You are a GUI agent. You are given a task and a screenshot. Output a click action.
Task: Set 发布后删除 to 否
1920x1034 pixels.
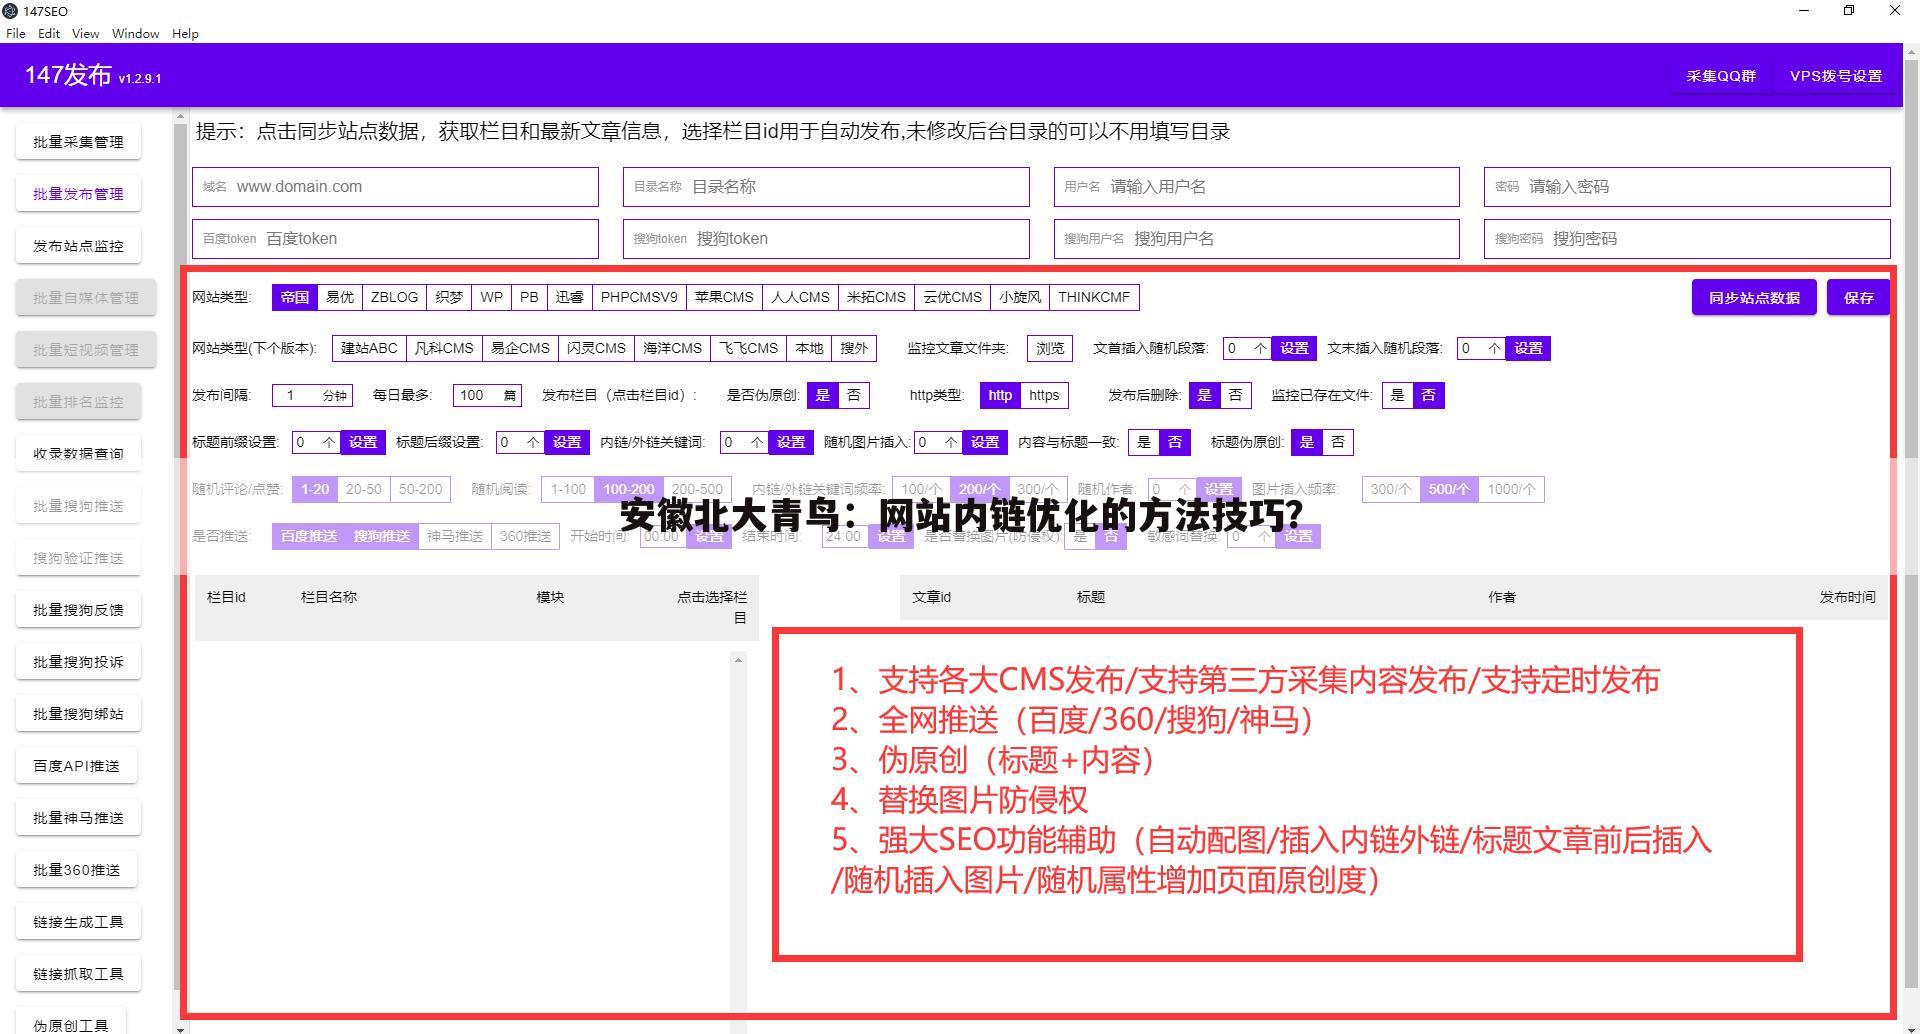[1235, 395]
